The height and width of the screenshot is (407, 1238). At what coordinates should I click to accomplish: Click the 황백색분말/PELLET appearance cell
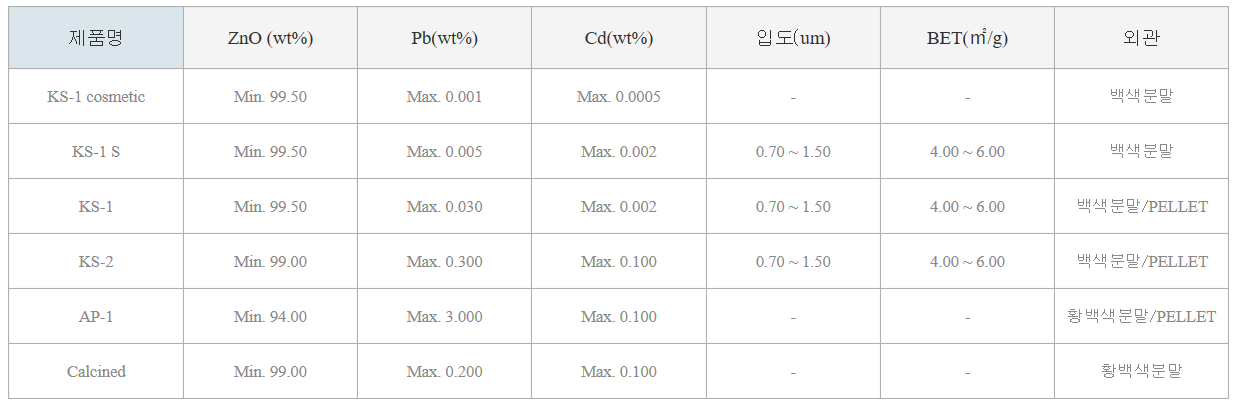1141,317
